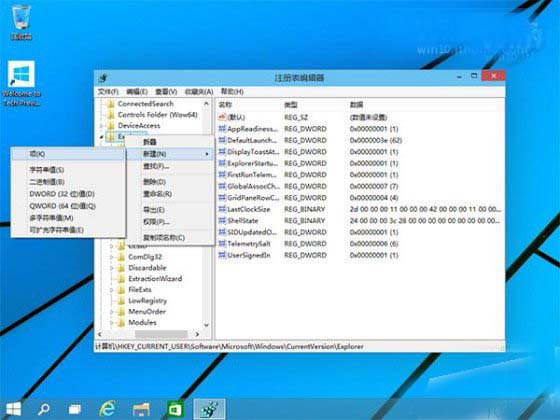Select DWORD (32 位)值(D) in the submenu
Image resolution: width=560 pixels, height=420 pixels.
click(x=68, y=194)
